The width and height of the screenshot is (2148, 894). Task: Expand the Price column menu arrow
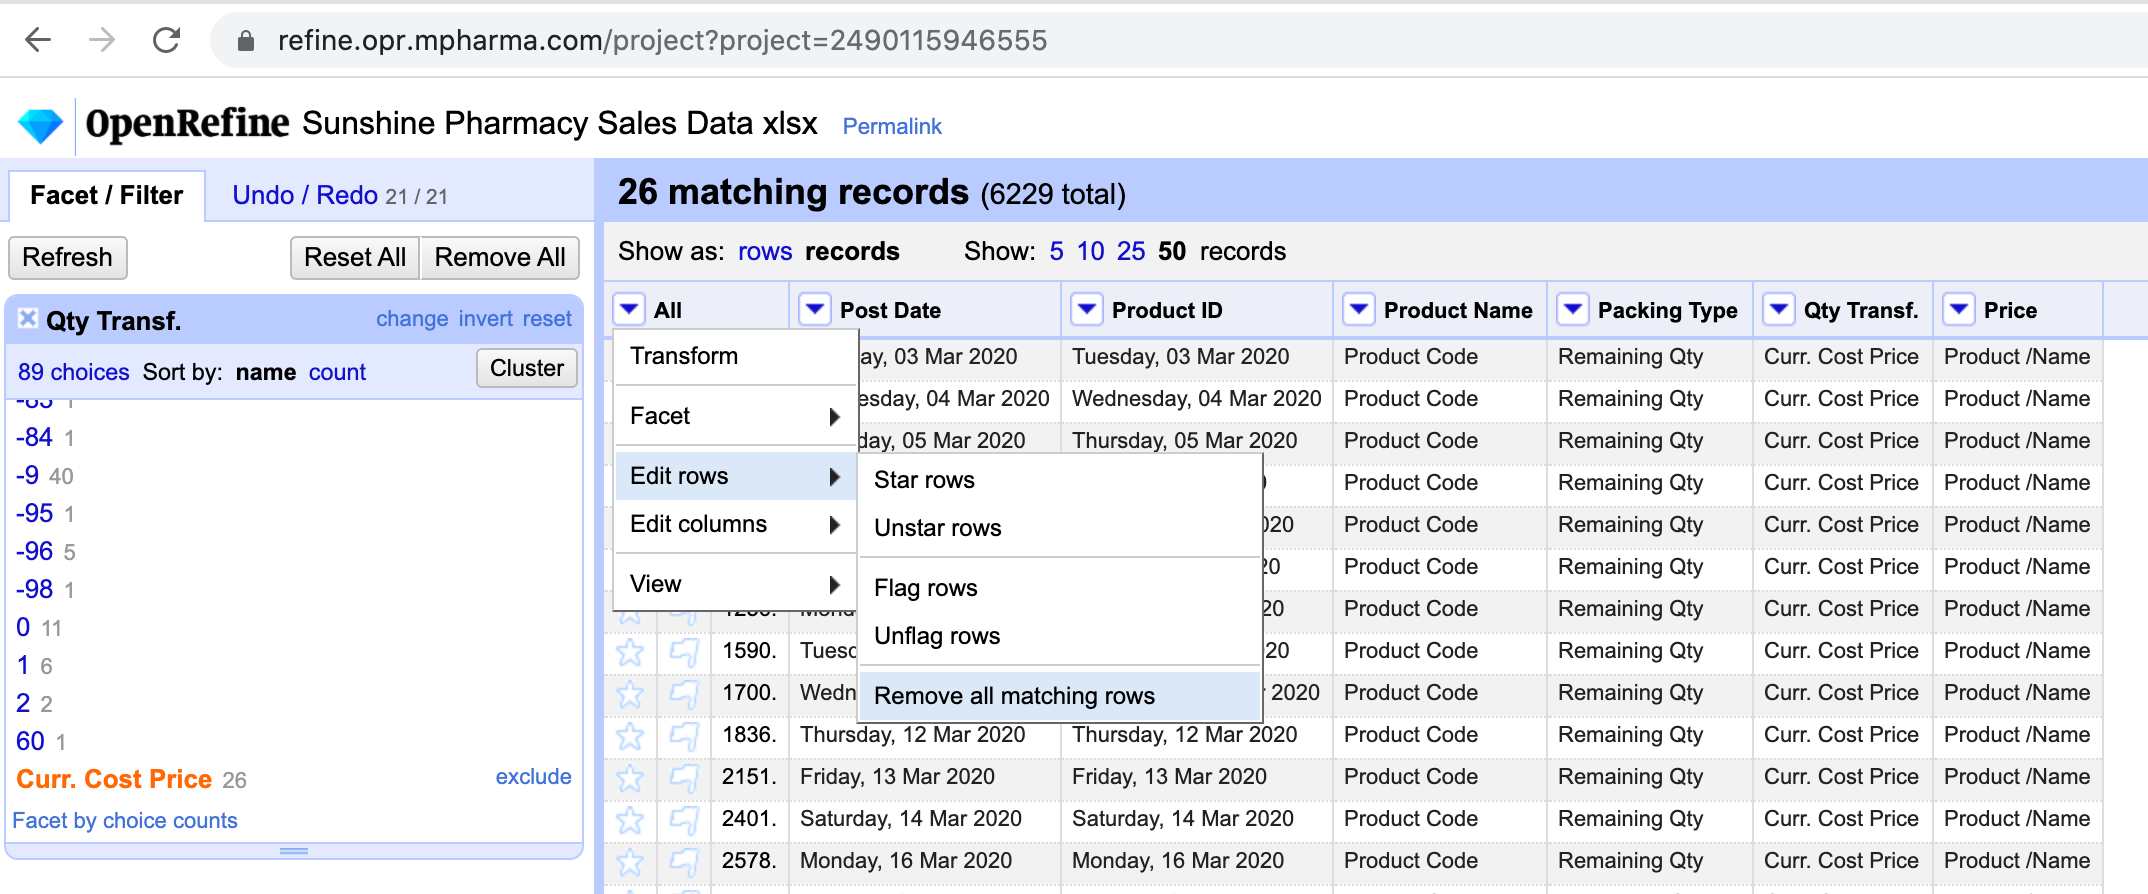click(x=1959, y=310)
